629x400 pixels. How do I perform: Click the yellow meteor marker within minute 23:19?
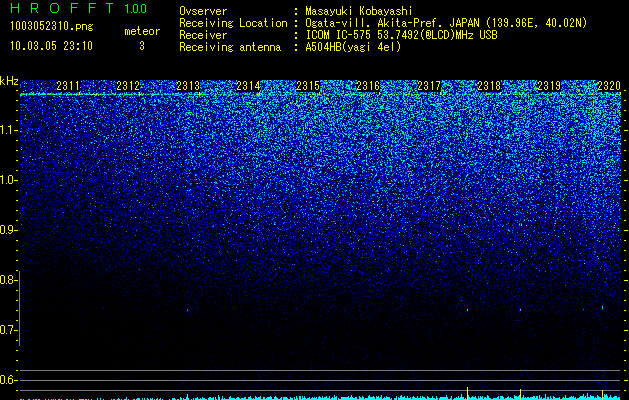coord(602,394)
